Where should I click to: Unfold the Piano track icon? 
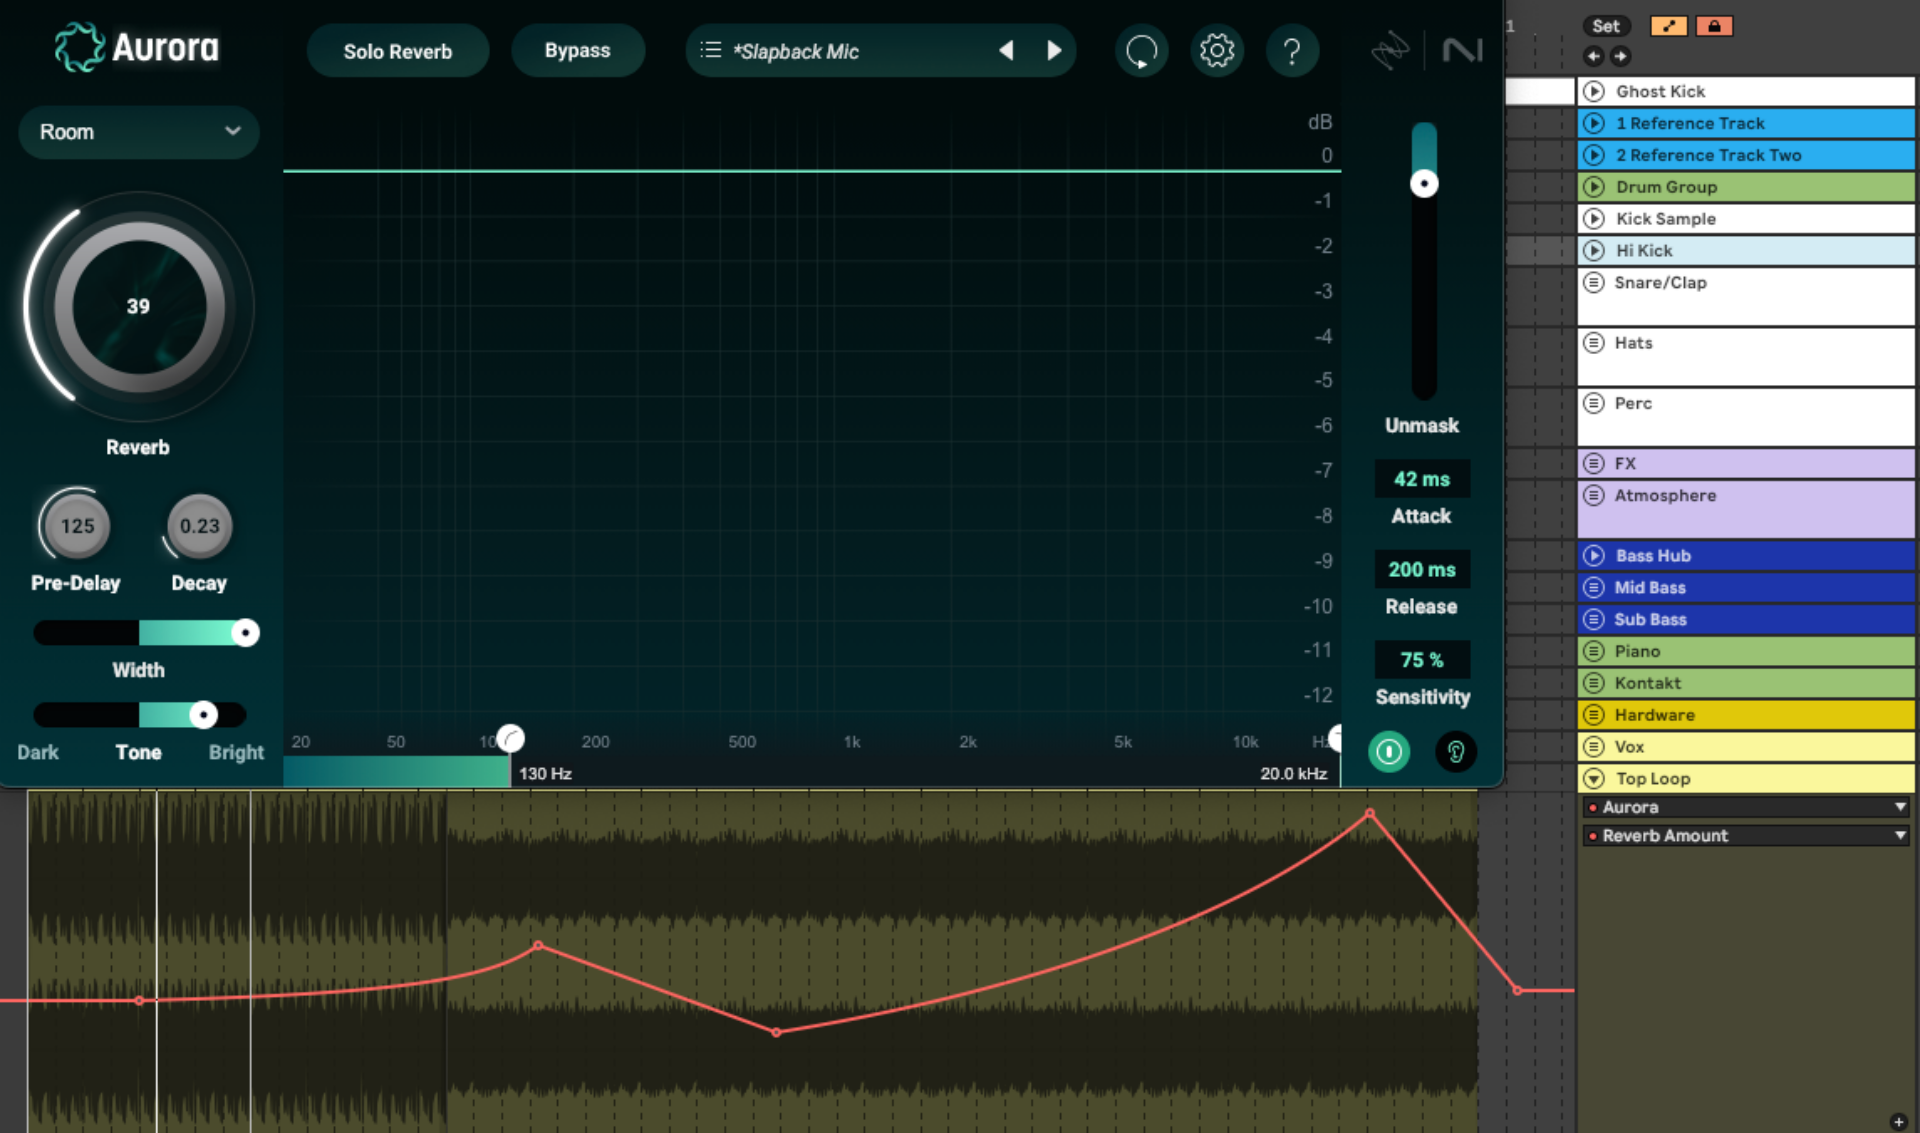[1594, 652]
